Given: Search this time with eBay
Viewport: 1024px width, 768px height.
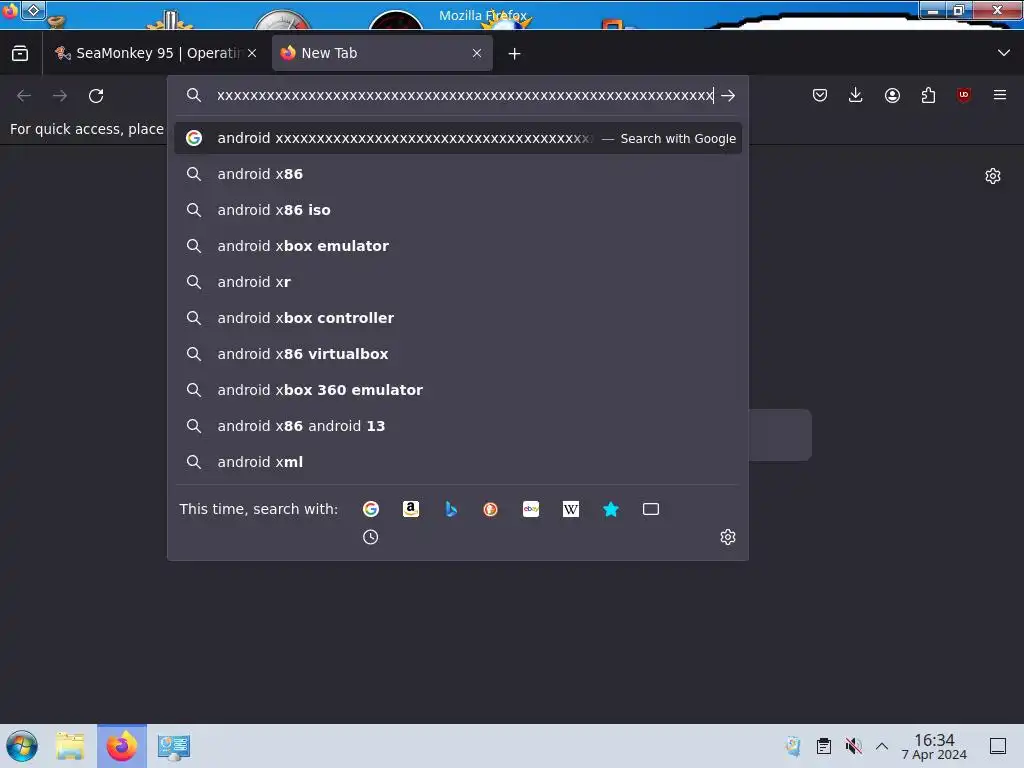Looking at the screenshot, I should (x=531, y=509).
